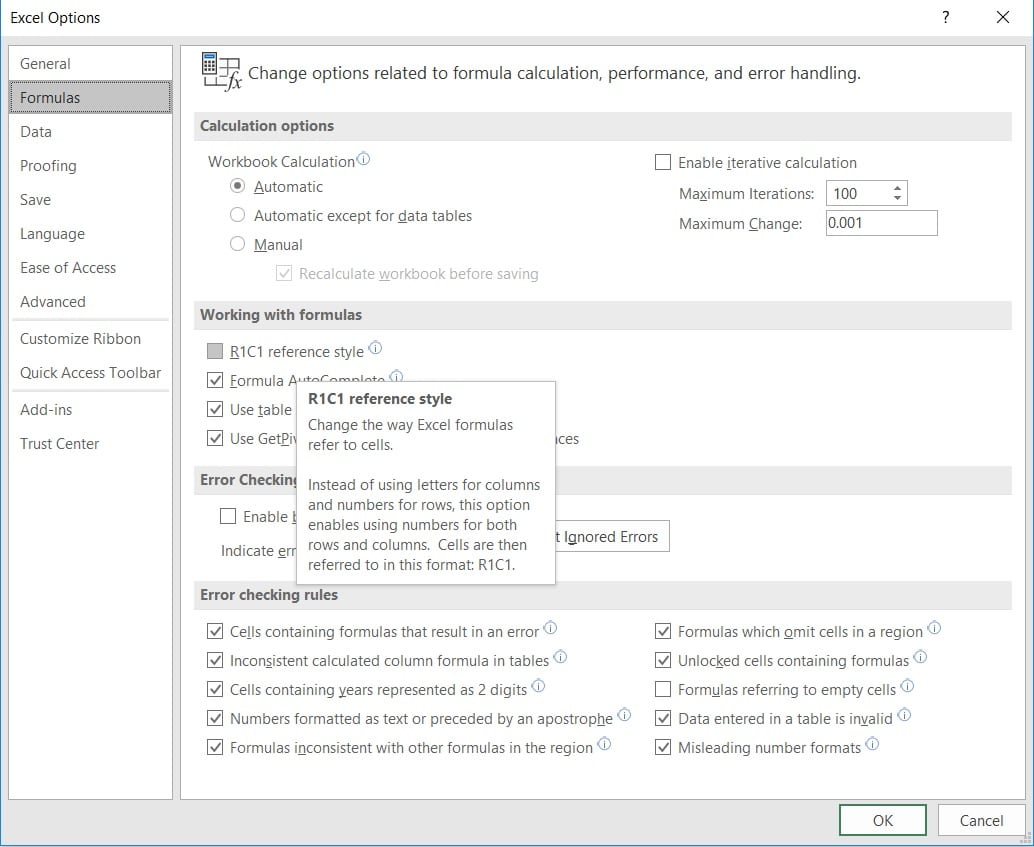Uncheck cells containing formulas that result in error
The width and height of the screenshot is (1034, 847).
215,631
